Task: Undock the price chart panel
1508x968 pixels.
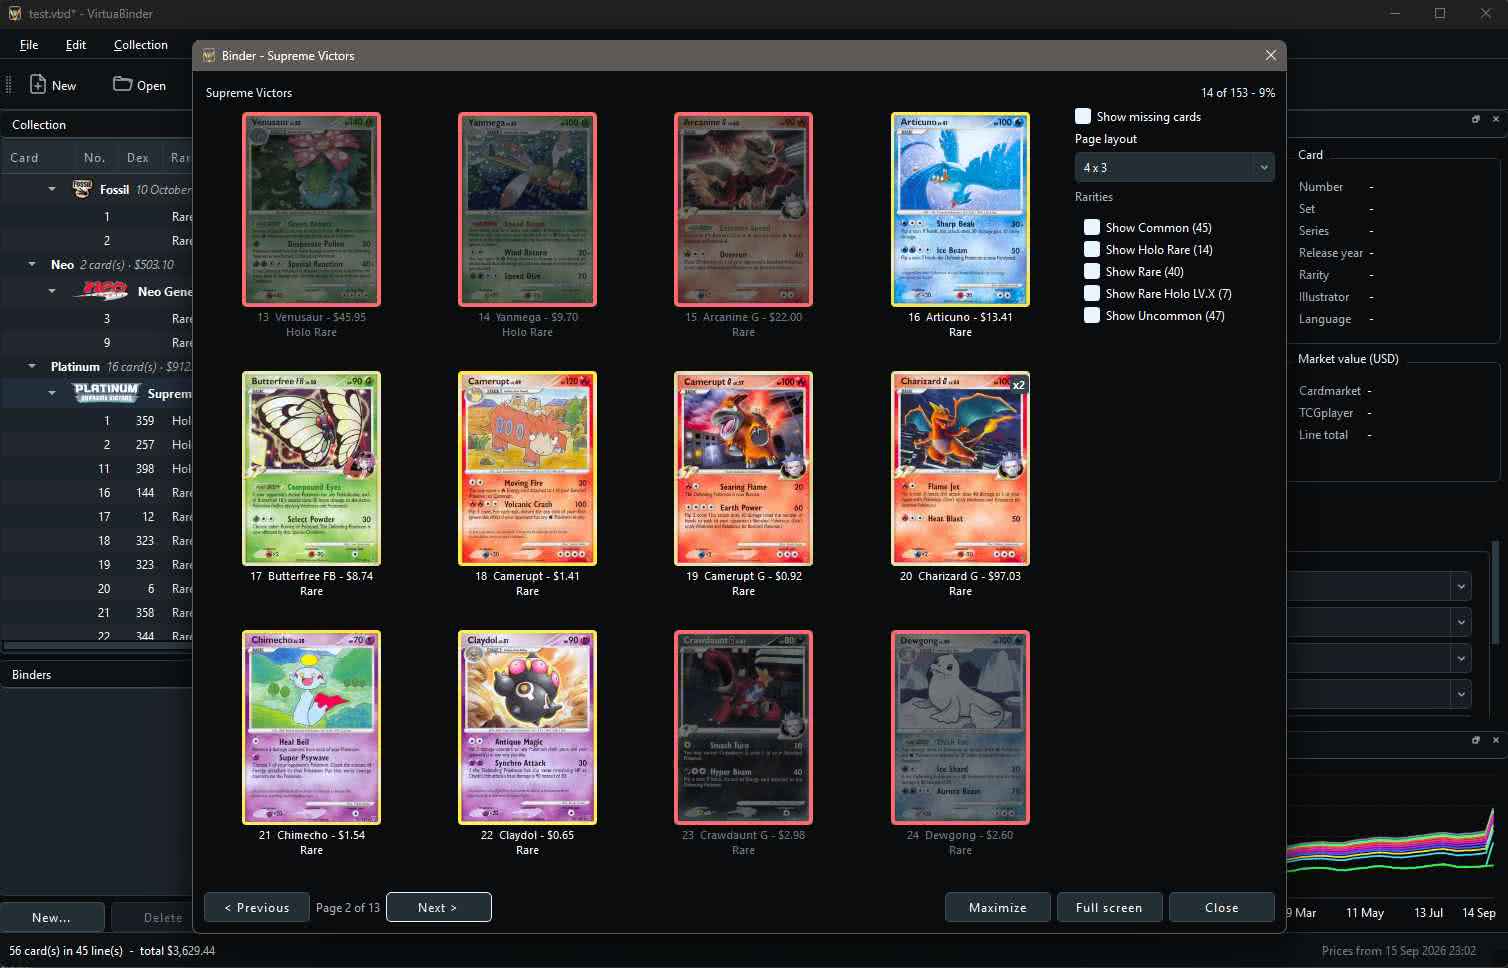Action: (x=1475, y=740)
